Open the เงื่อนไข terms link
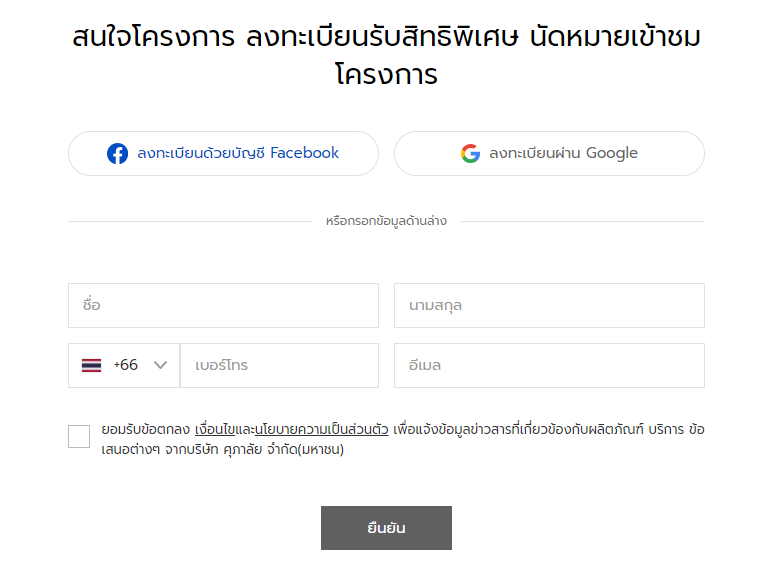 215,430
